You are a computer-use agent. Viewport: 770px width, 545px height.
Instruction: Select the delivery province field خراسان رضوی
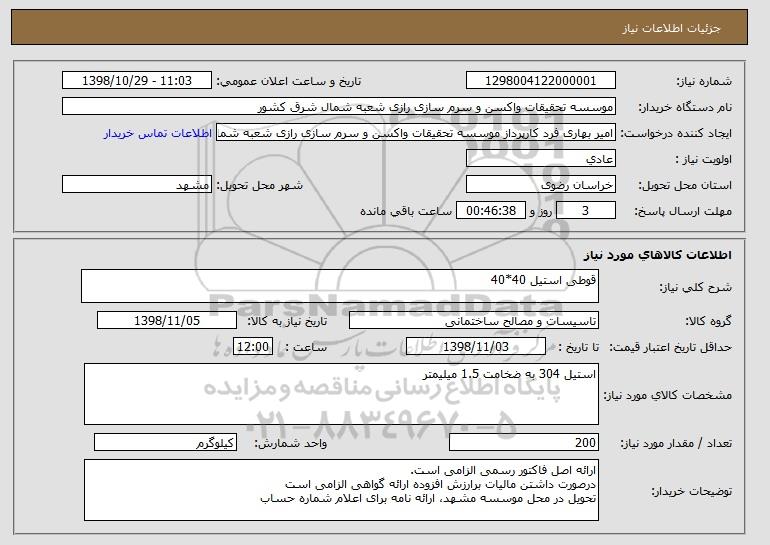tap(541, 185)
